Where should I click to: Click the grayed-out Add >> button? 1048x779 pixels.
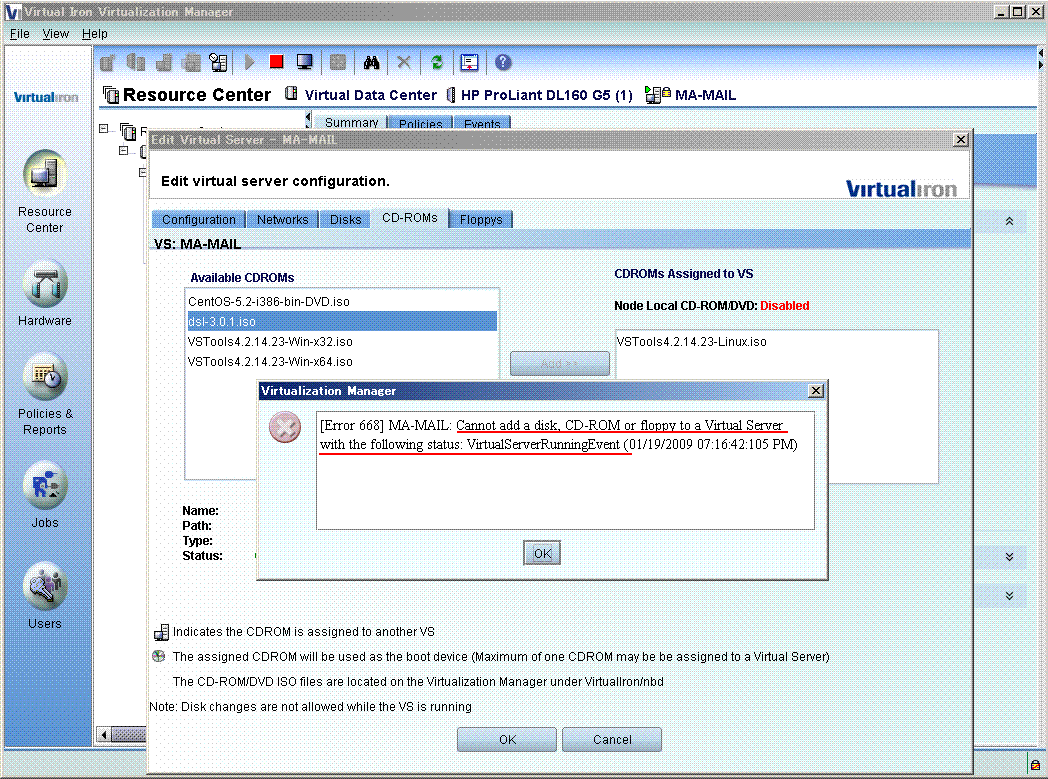(x=559, y=364)
